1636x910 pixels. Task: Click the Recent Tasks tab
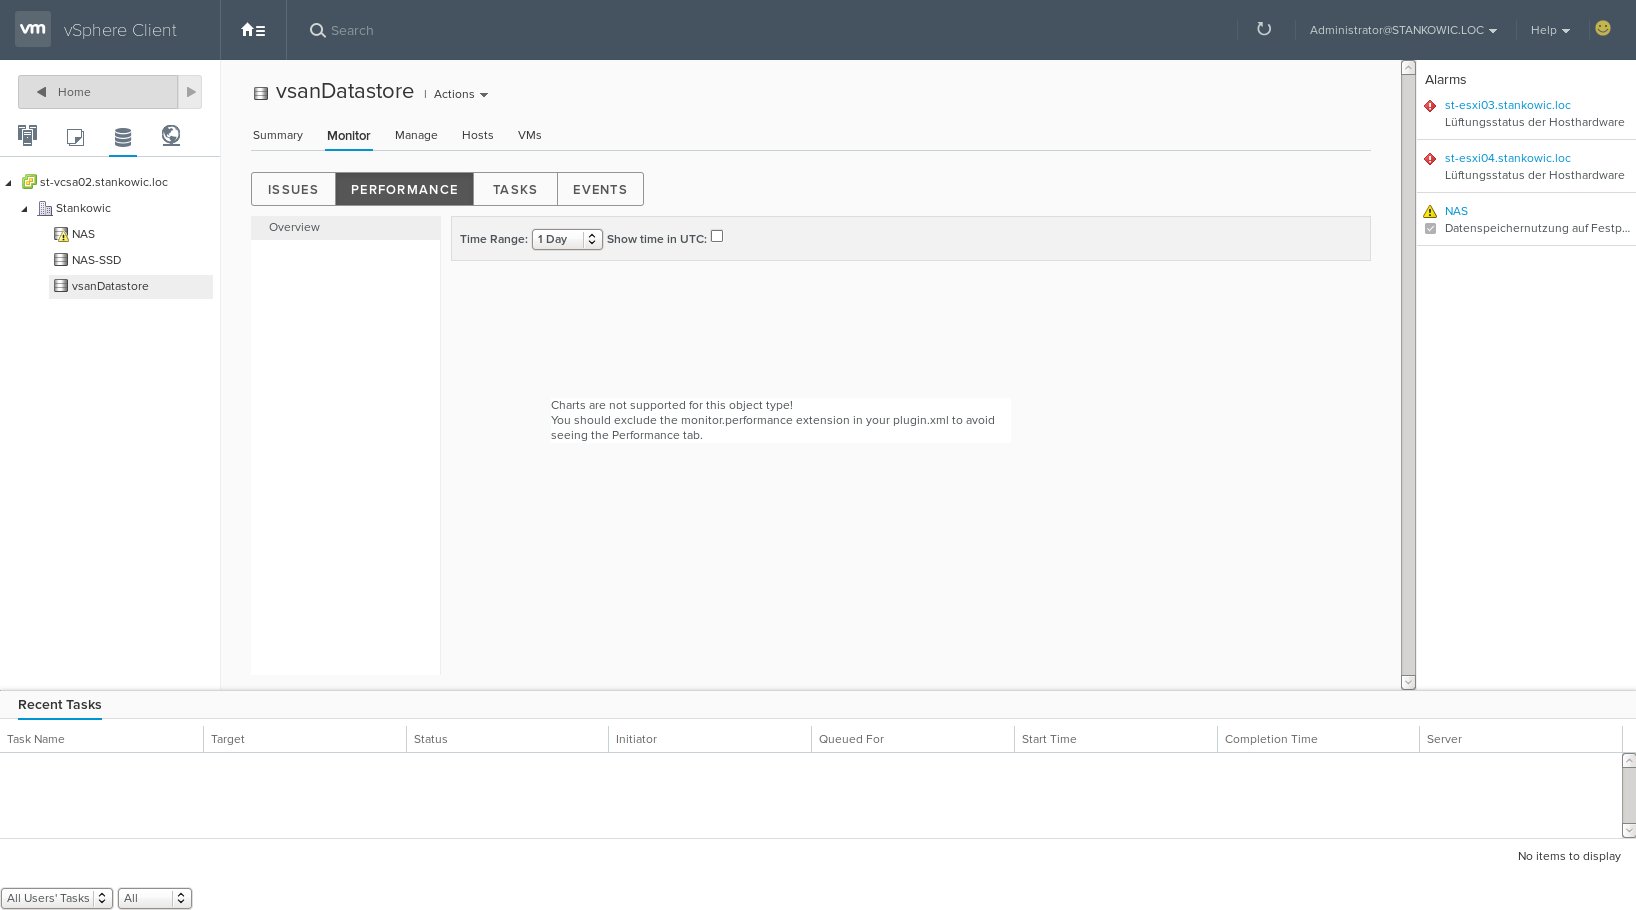coord(60,705)
